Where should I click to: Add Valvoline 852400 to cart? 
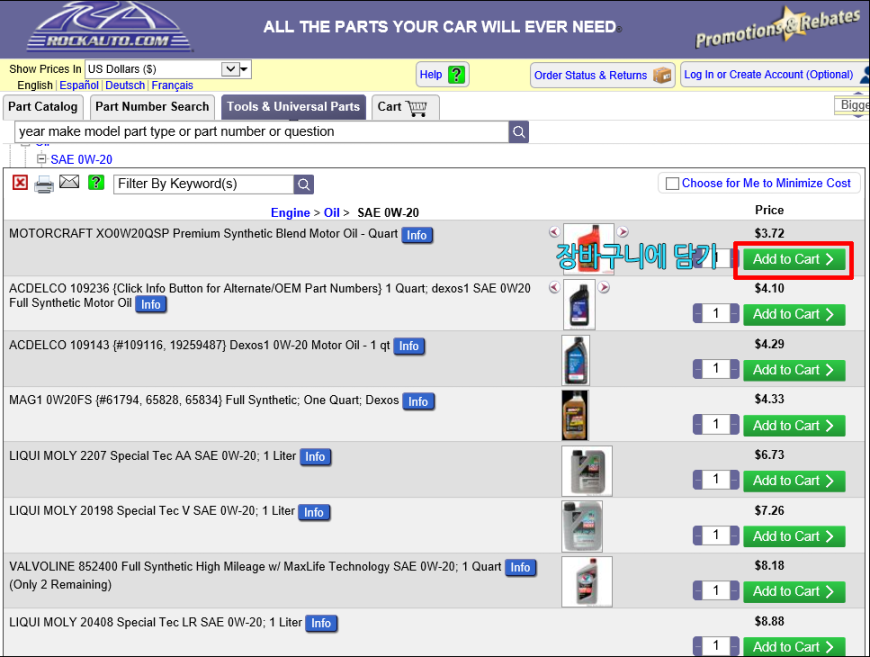[x=794, y=592]
